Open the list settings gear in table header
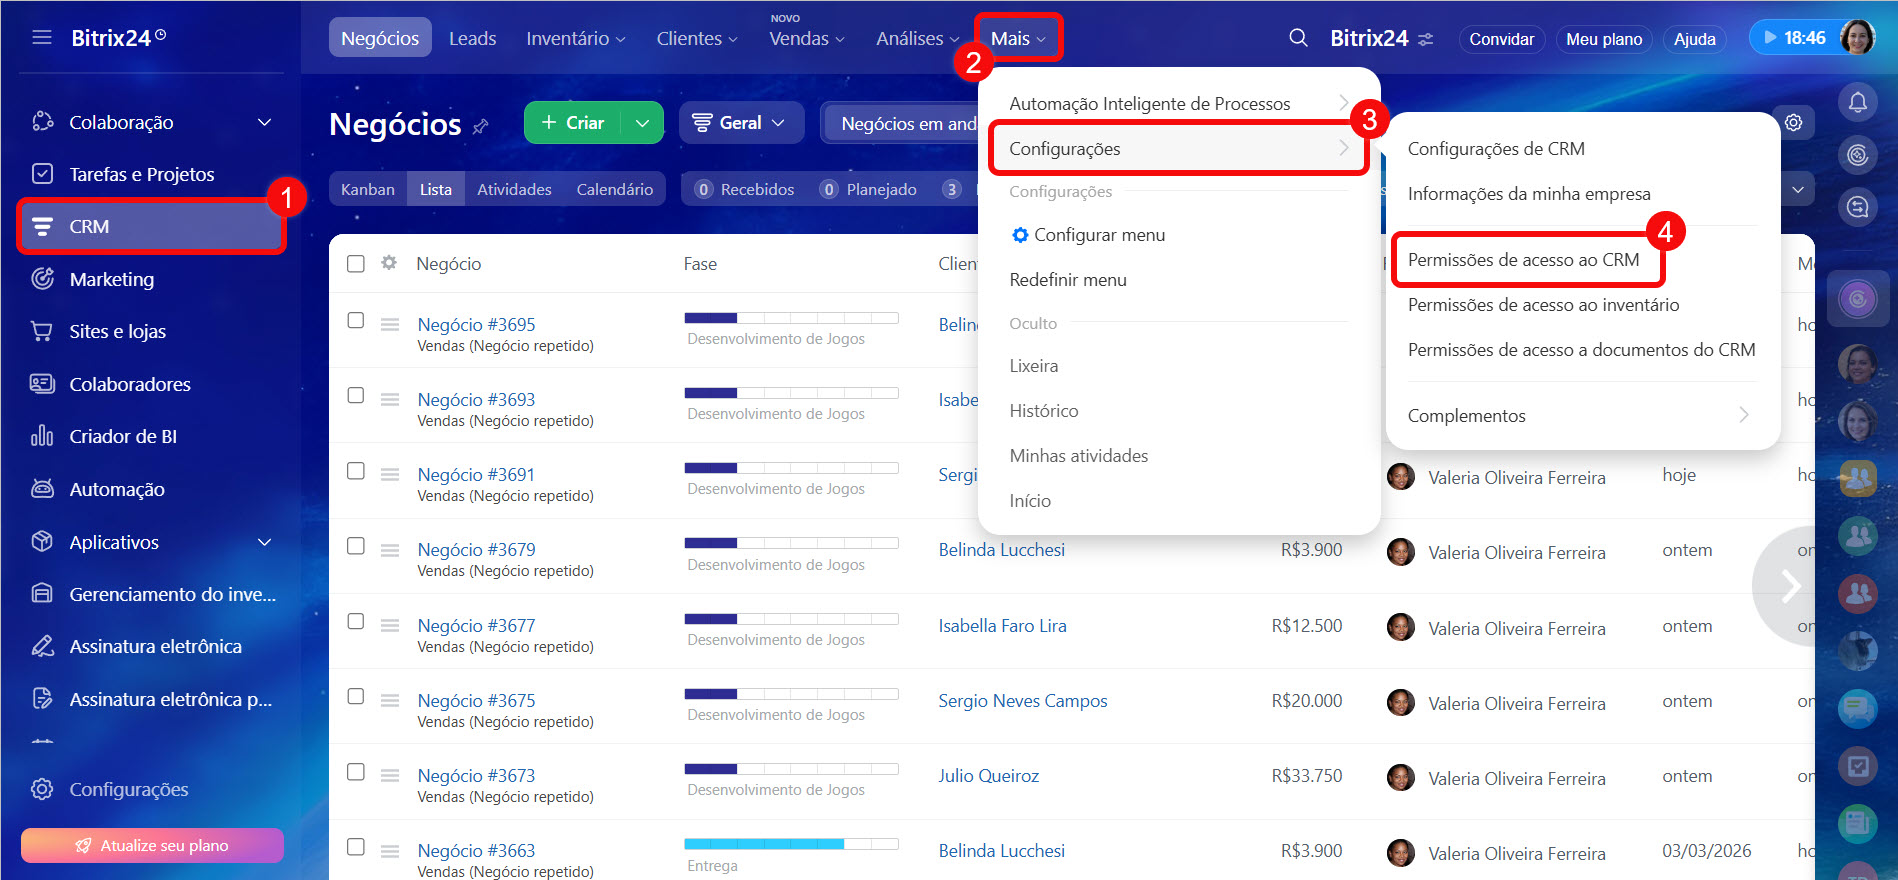This screenshot has height=880, width=1898. click(x=389, y=263)
